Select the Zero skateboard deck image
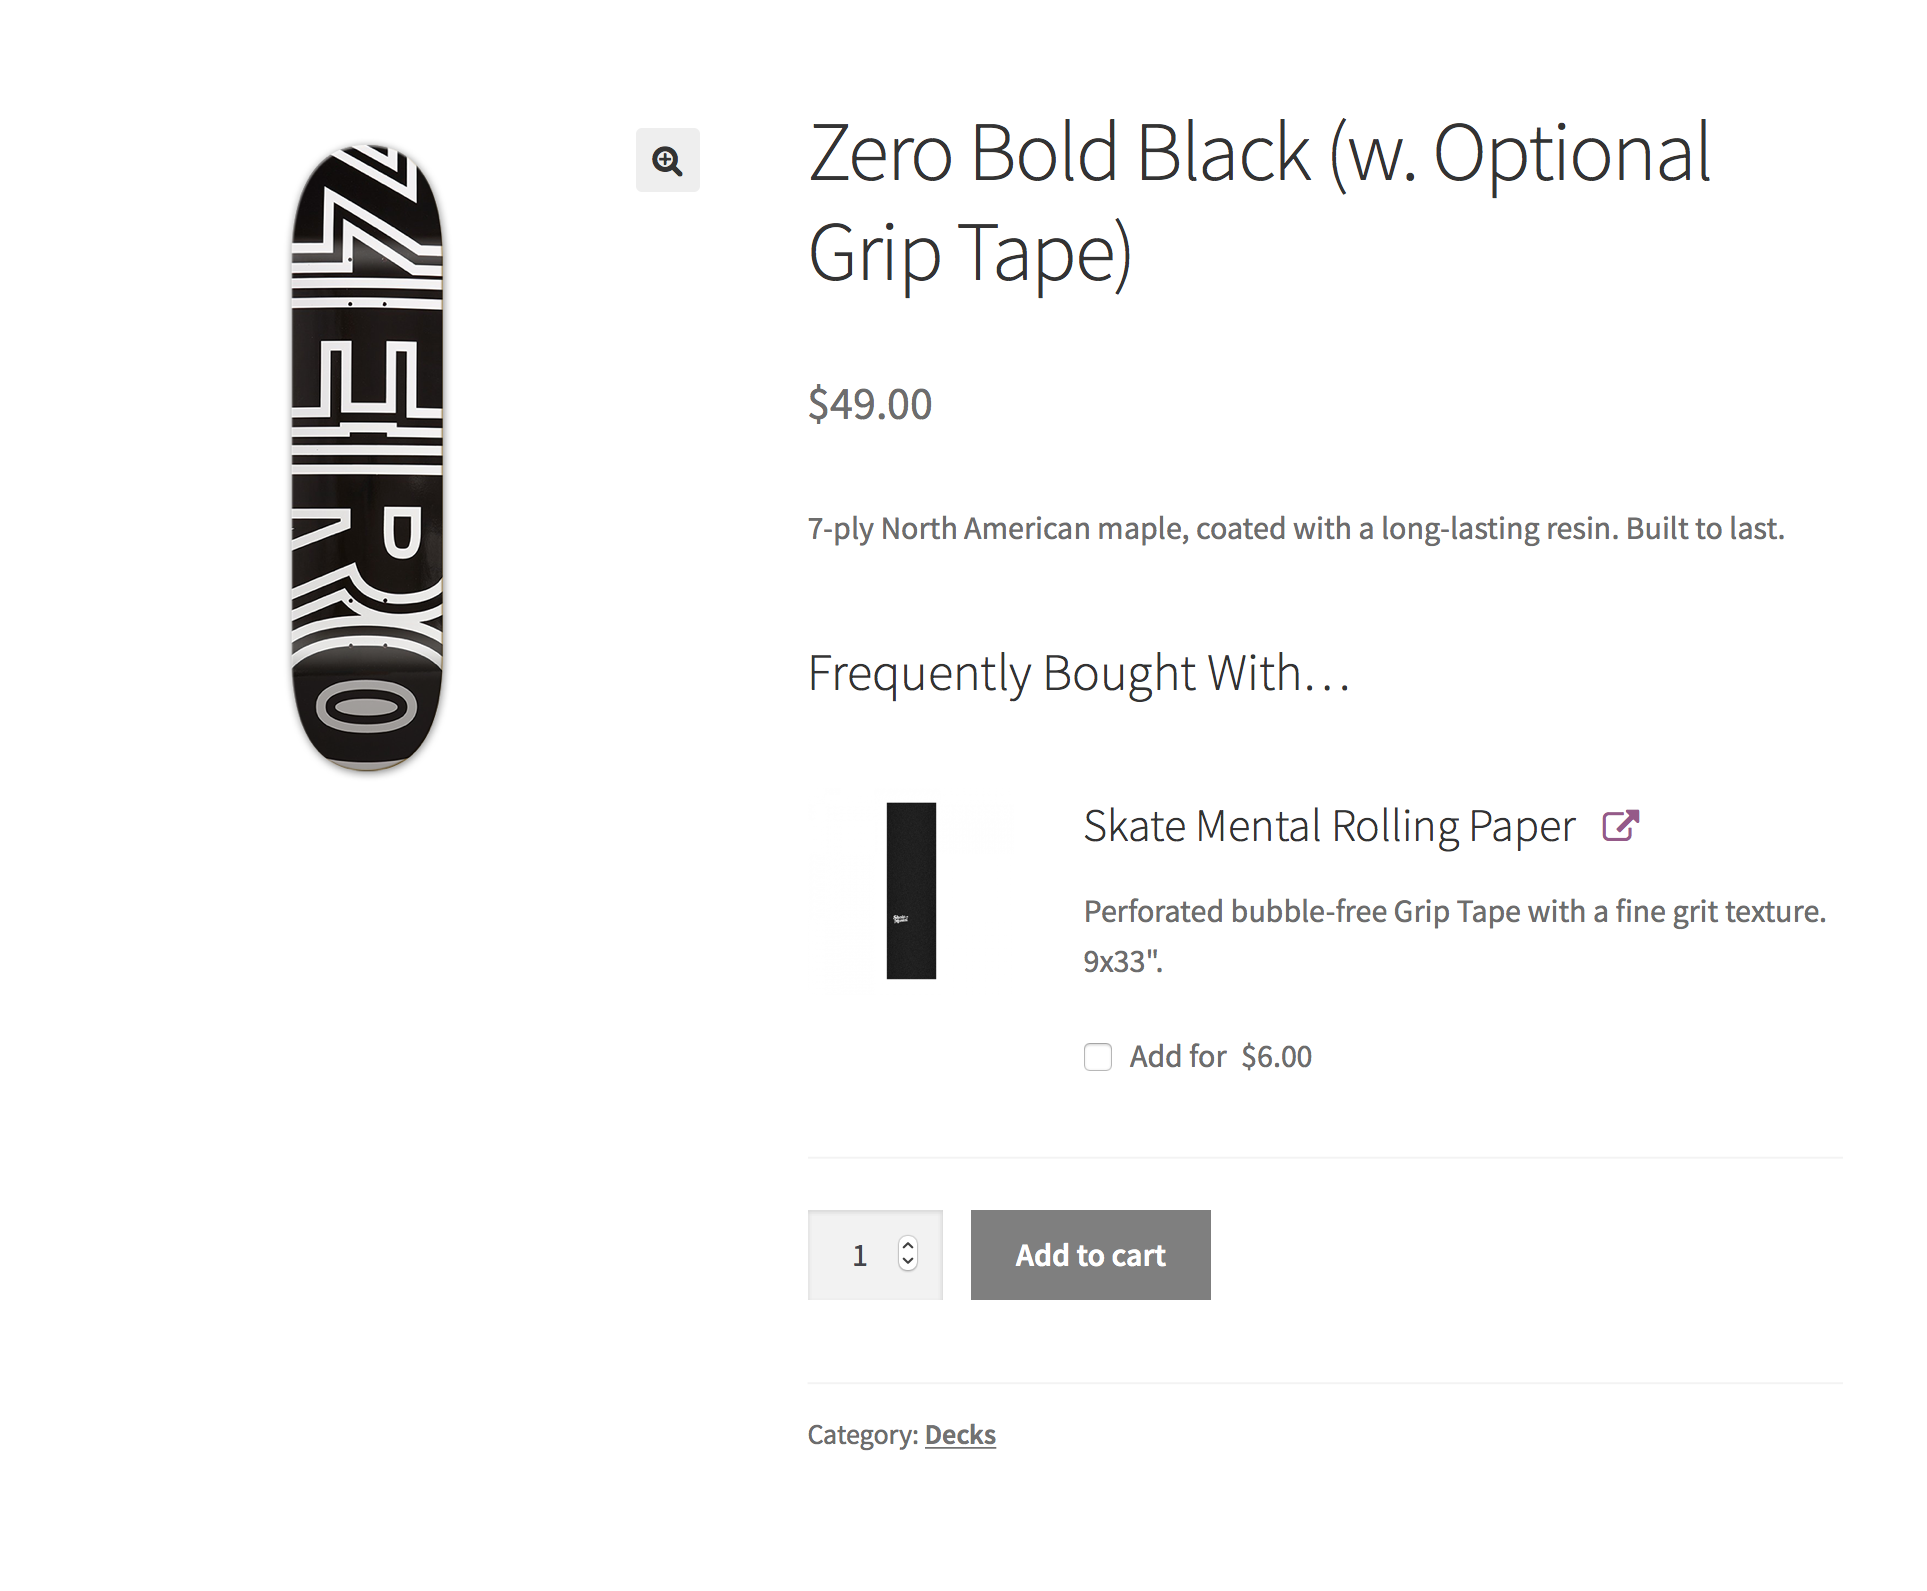The height and width of the screenshot is (1591, 1927). pos(367,457)
